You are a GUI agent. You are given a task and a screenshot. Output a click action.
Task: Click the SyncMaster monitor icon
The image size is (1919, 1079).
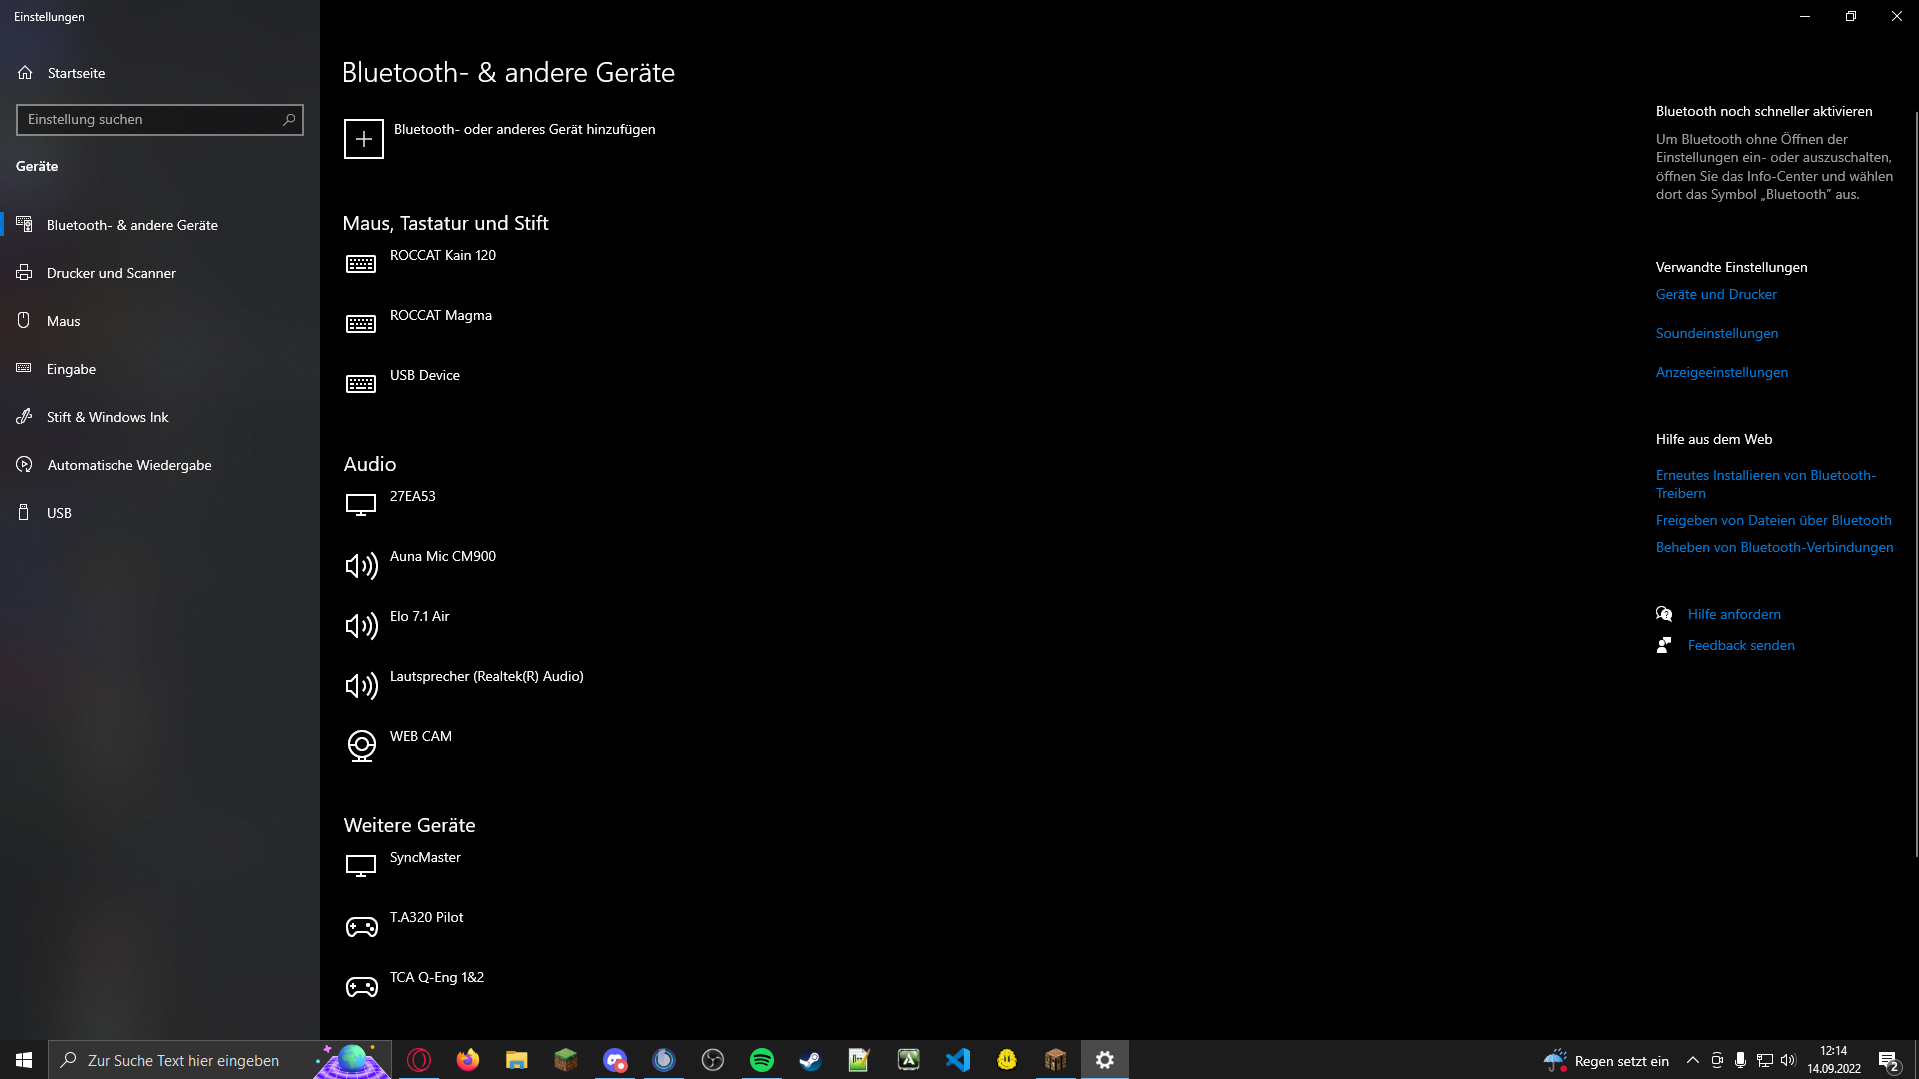pyautogui.click(x=361, y=866)
